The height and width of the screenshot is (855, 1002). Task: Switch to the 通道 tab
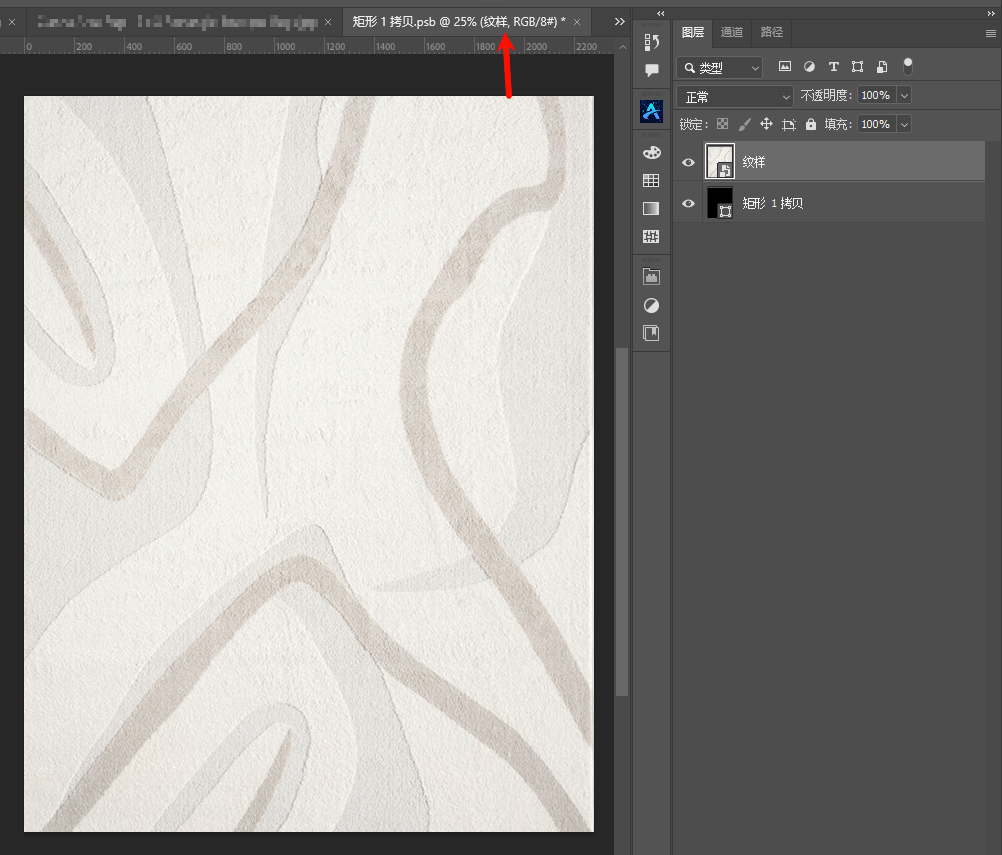click(x=732, y=32)
